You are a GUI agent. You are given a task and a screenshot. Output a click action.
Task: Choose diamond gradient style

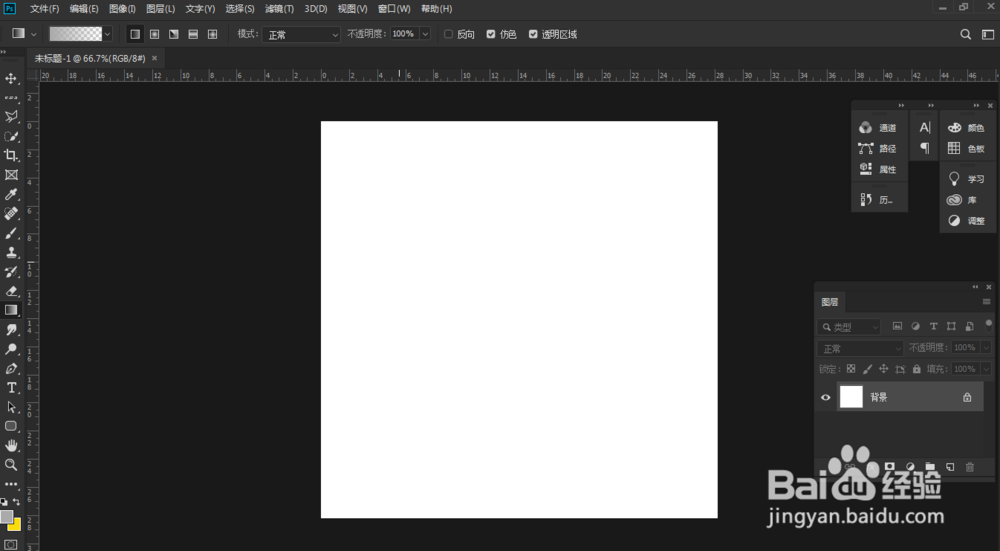pos(212,34)
